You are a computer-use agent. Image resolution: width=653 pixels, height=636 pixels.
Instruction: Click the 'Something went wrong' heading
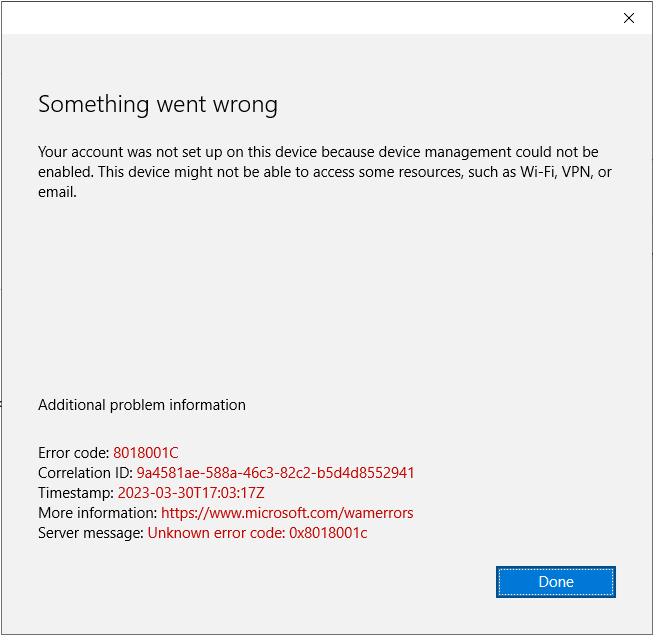point(158,104)
